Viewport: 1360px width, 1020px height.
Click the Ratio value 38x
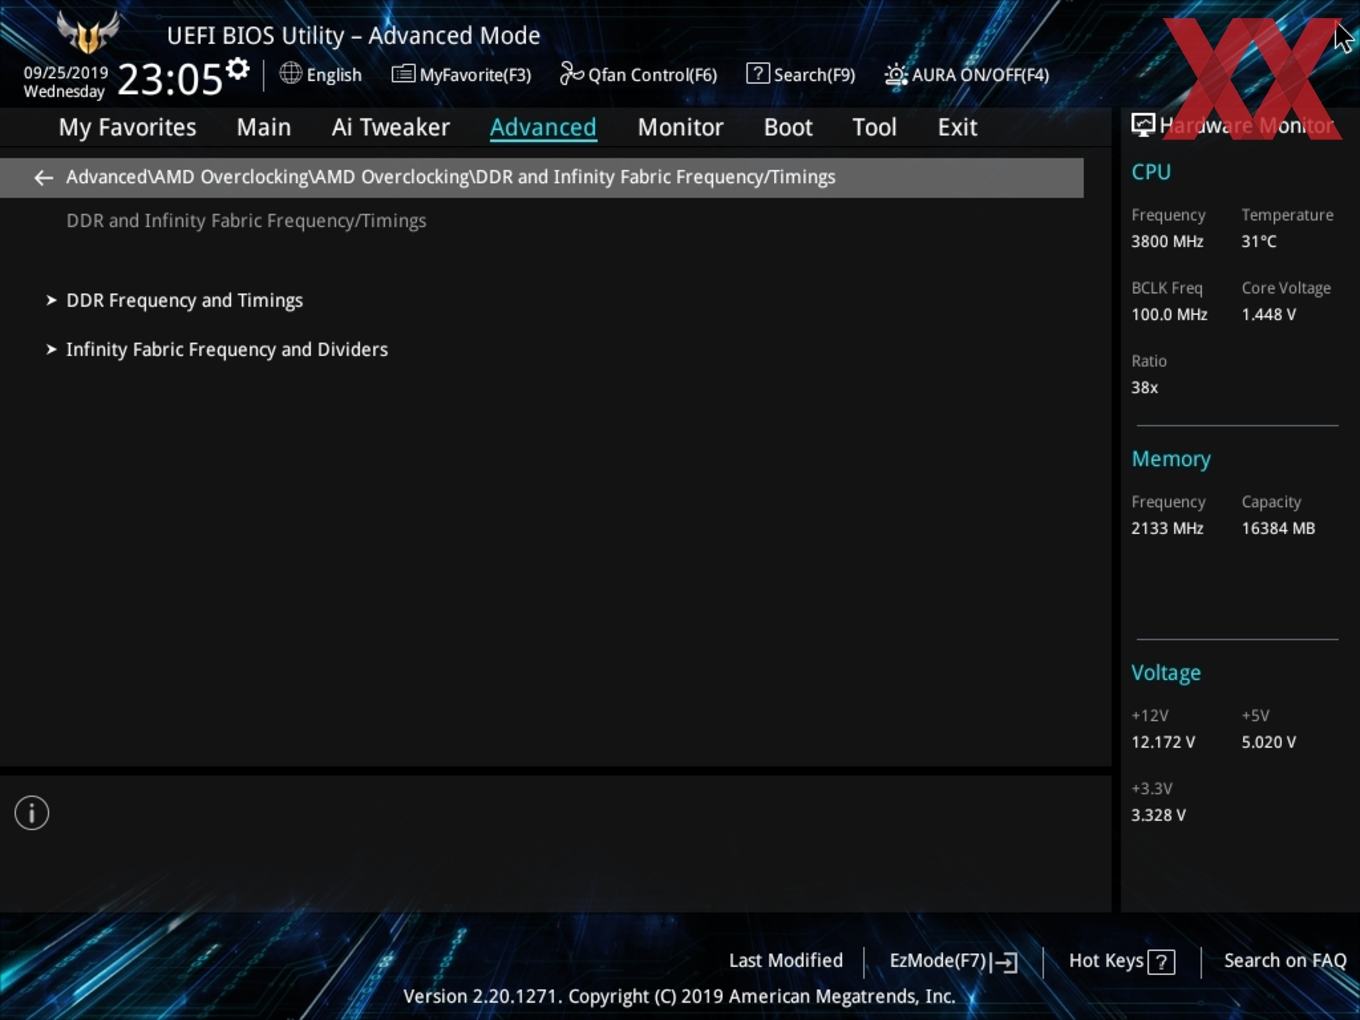[1144, 387]
